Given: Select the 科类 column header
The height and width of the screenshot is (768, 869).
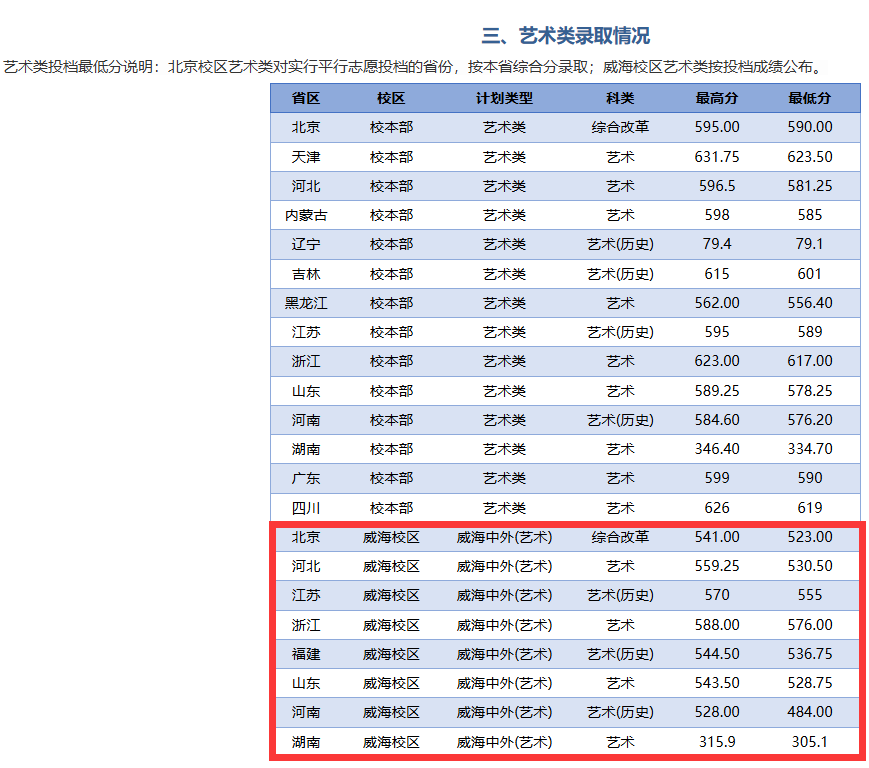Looking at the screenshot, I should [620, 99].
